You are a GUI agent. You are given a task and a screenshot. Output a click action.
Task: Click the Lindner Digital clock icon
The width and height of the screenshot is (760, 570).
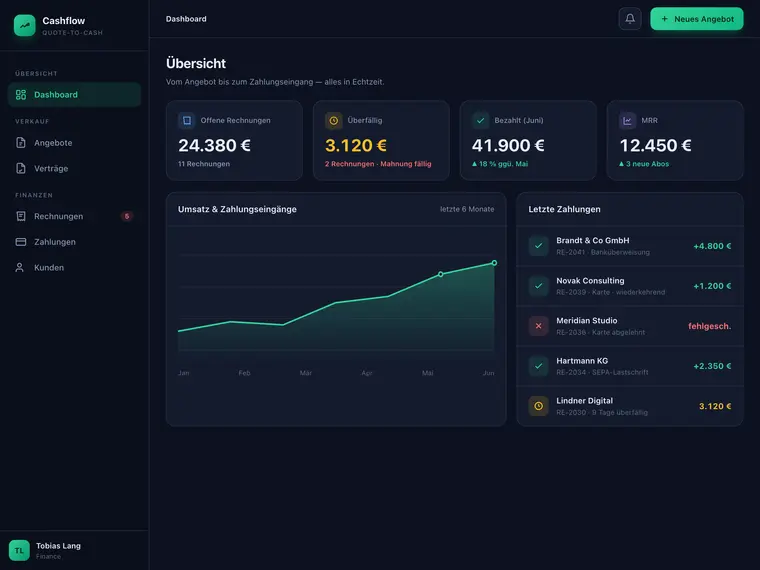tap(538, 406)
